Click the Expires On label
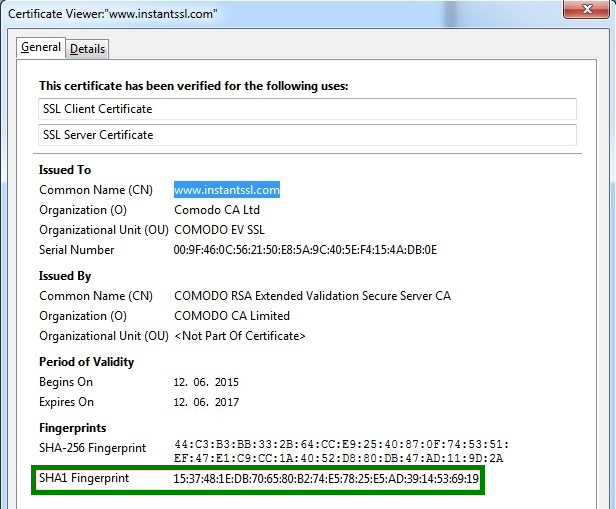616x509 pixels. coord(66,402)
